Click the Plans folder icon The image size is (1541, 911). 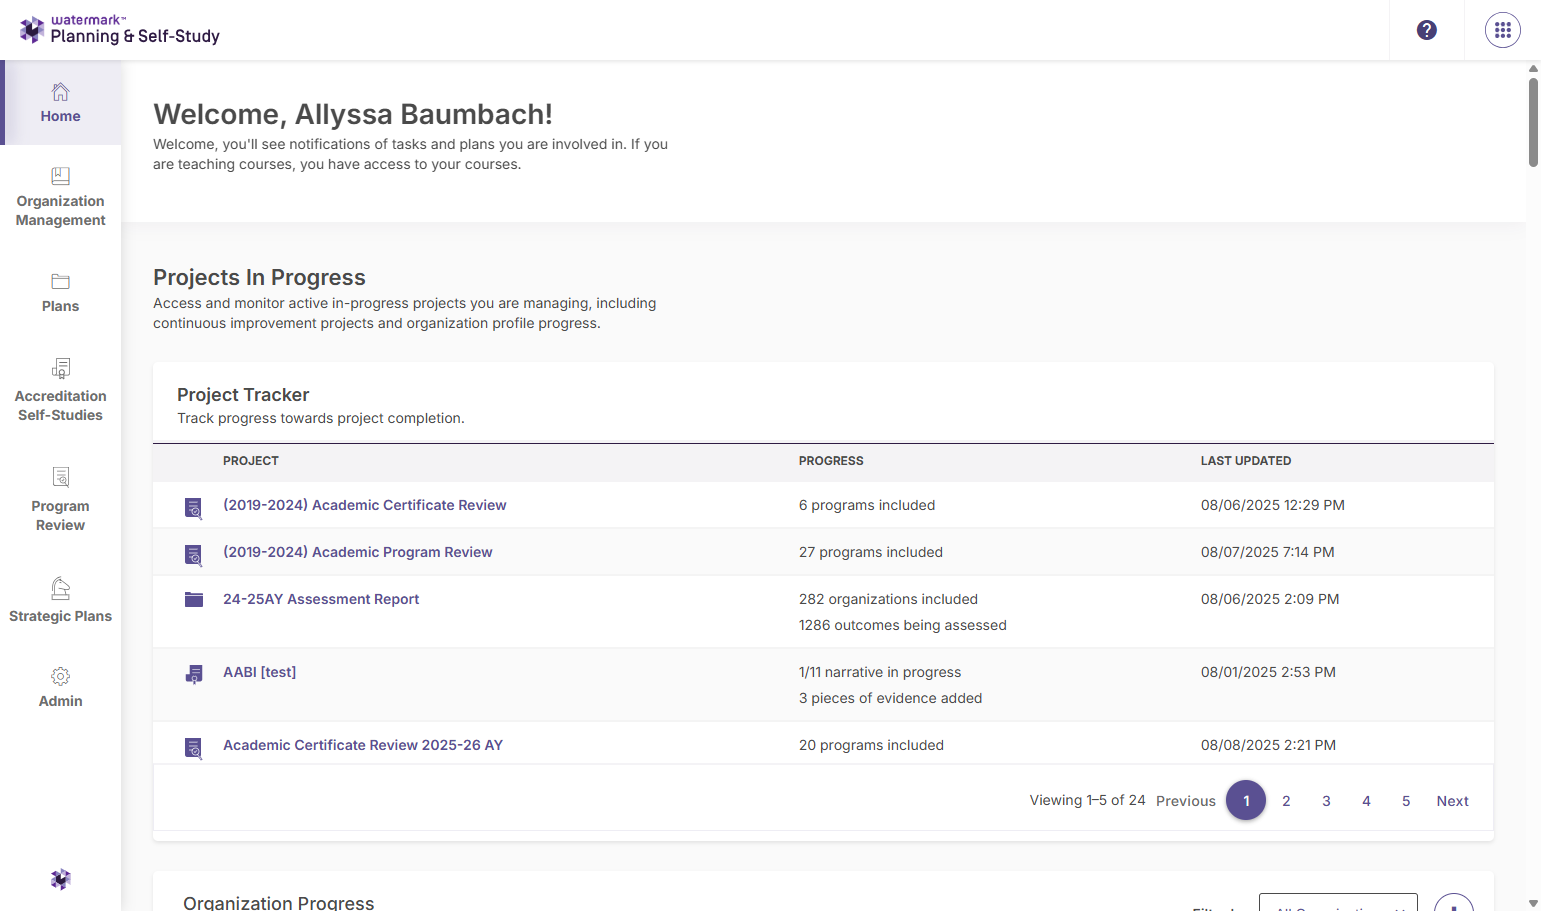[x=61, y=282]
